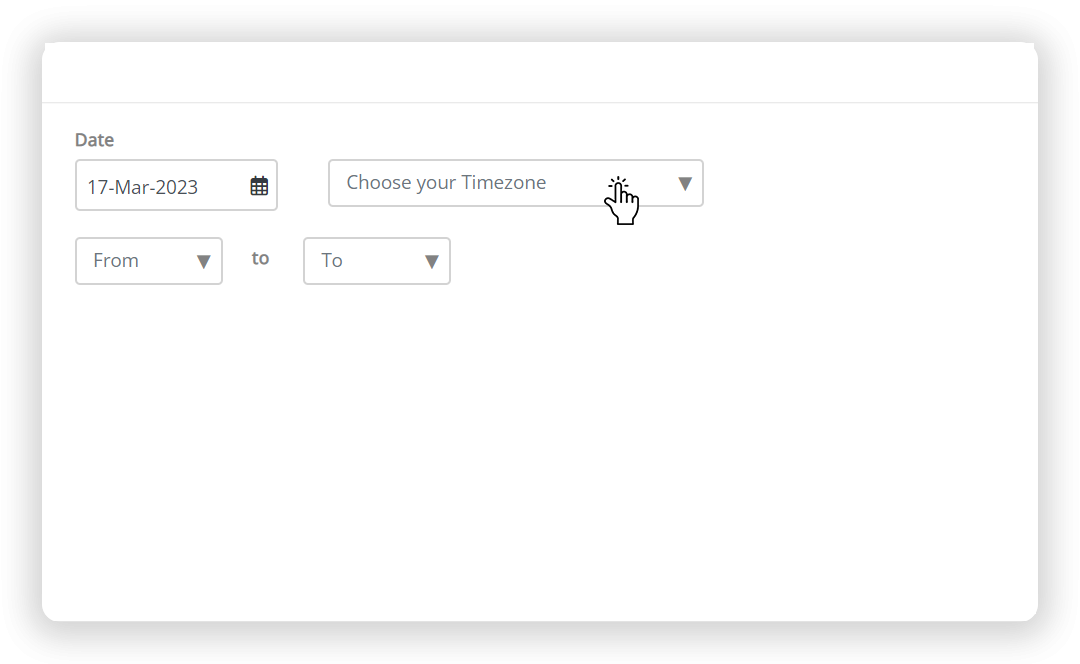Click the word Timezone in the dropdown
This screenshot has width=1080, height=664.
pyautogui.click(x=503, y=183)
